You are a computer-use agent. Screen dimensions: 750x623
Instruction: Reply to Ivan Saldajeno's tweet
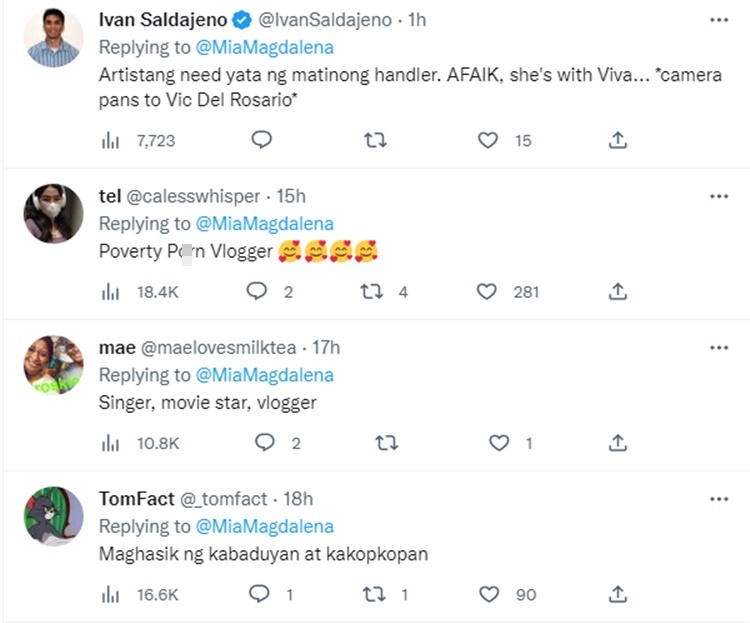pos(261,141)
